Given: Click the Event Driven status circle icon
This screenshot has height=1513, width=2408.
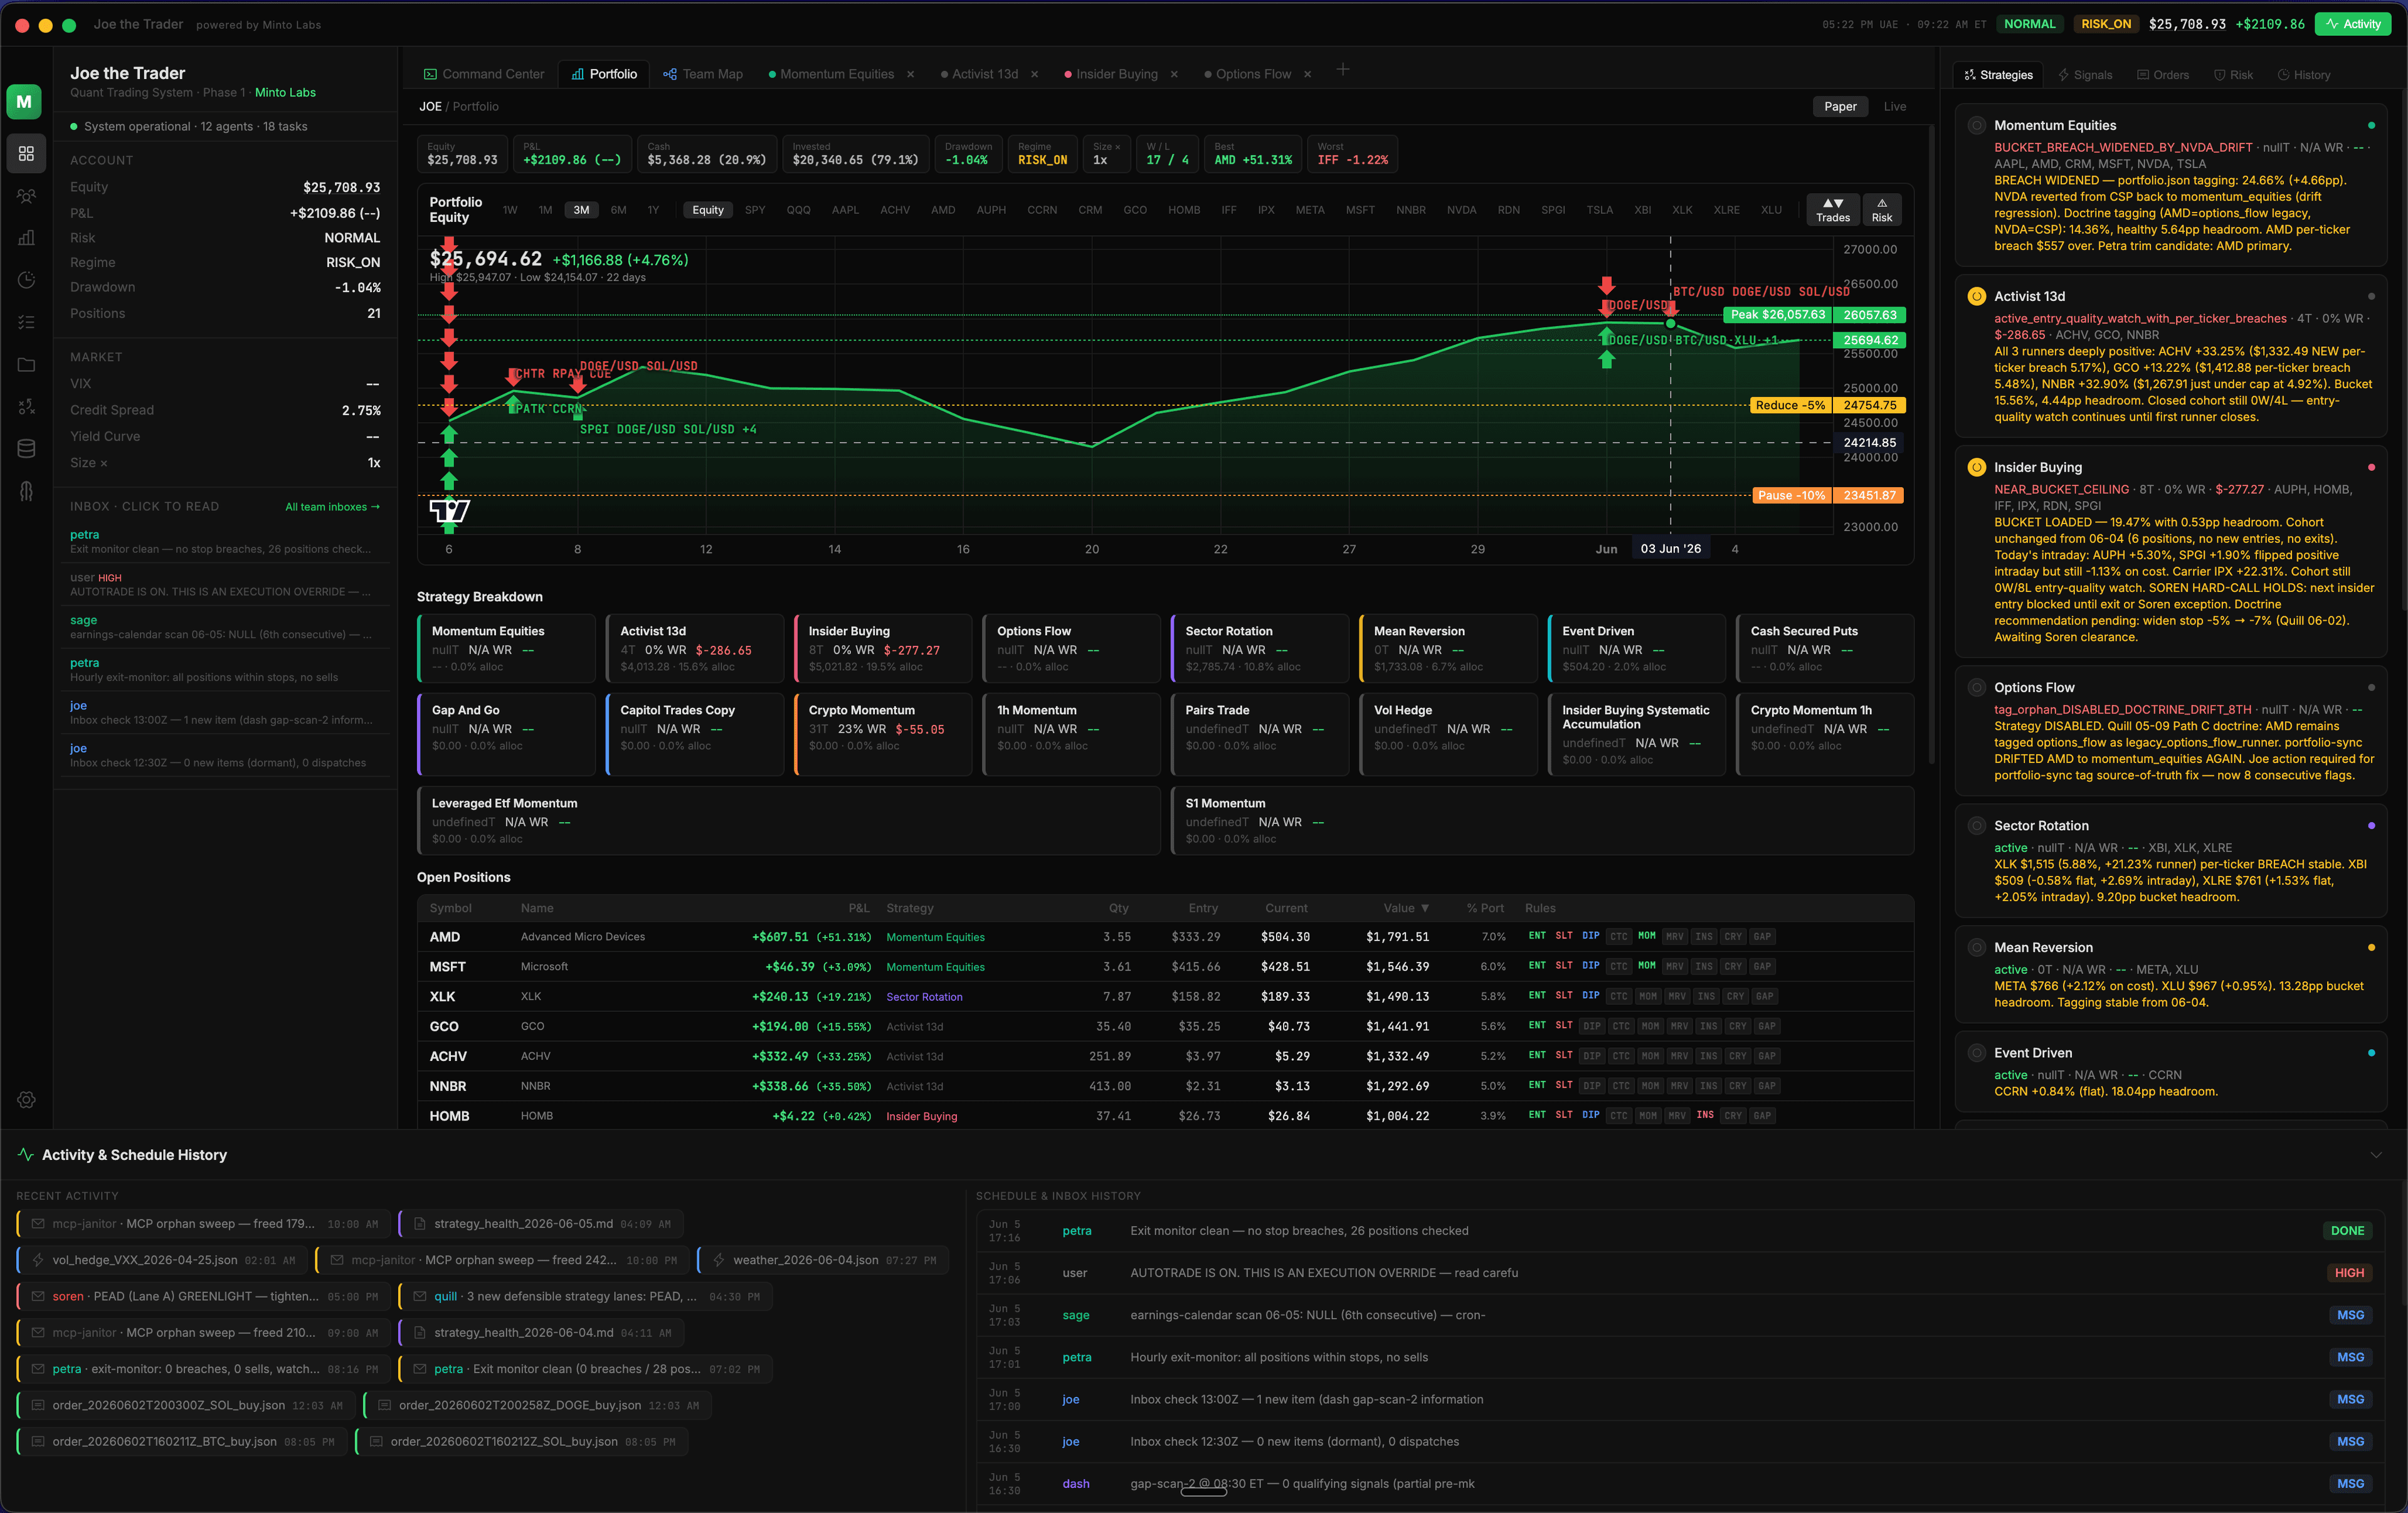Looking at the screenshot, I should click(x=1976, y=1052).
